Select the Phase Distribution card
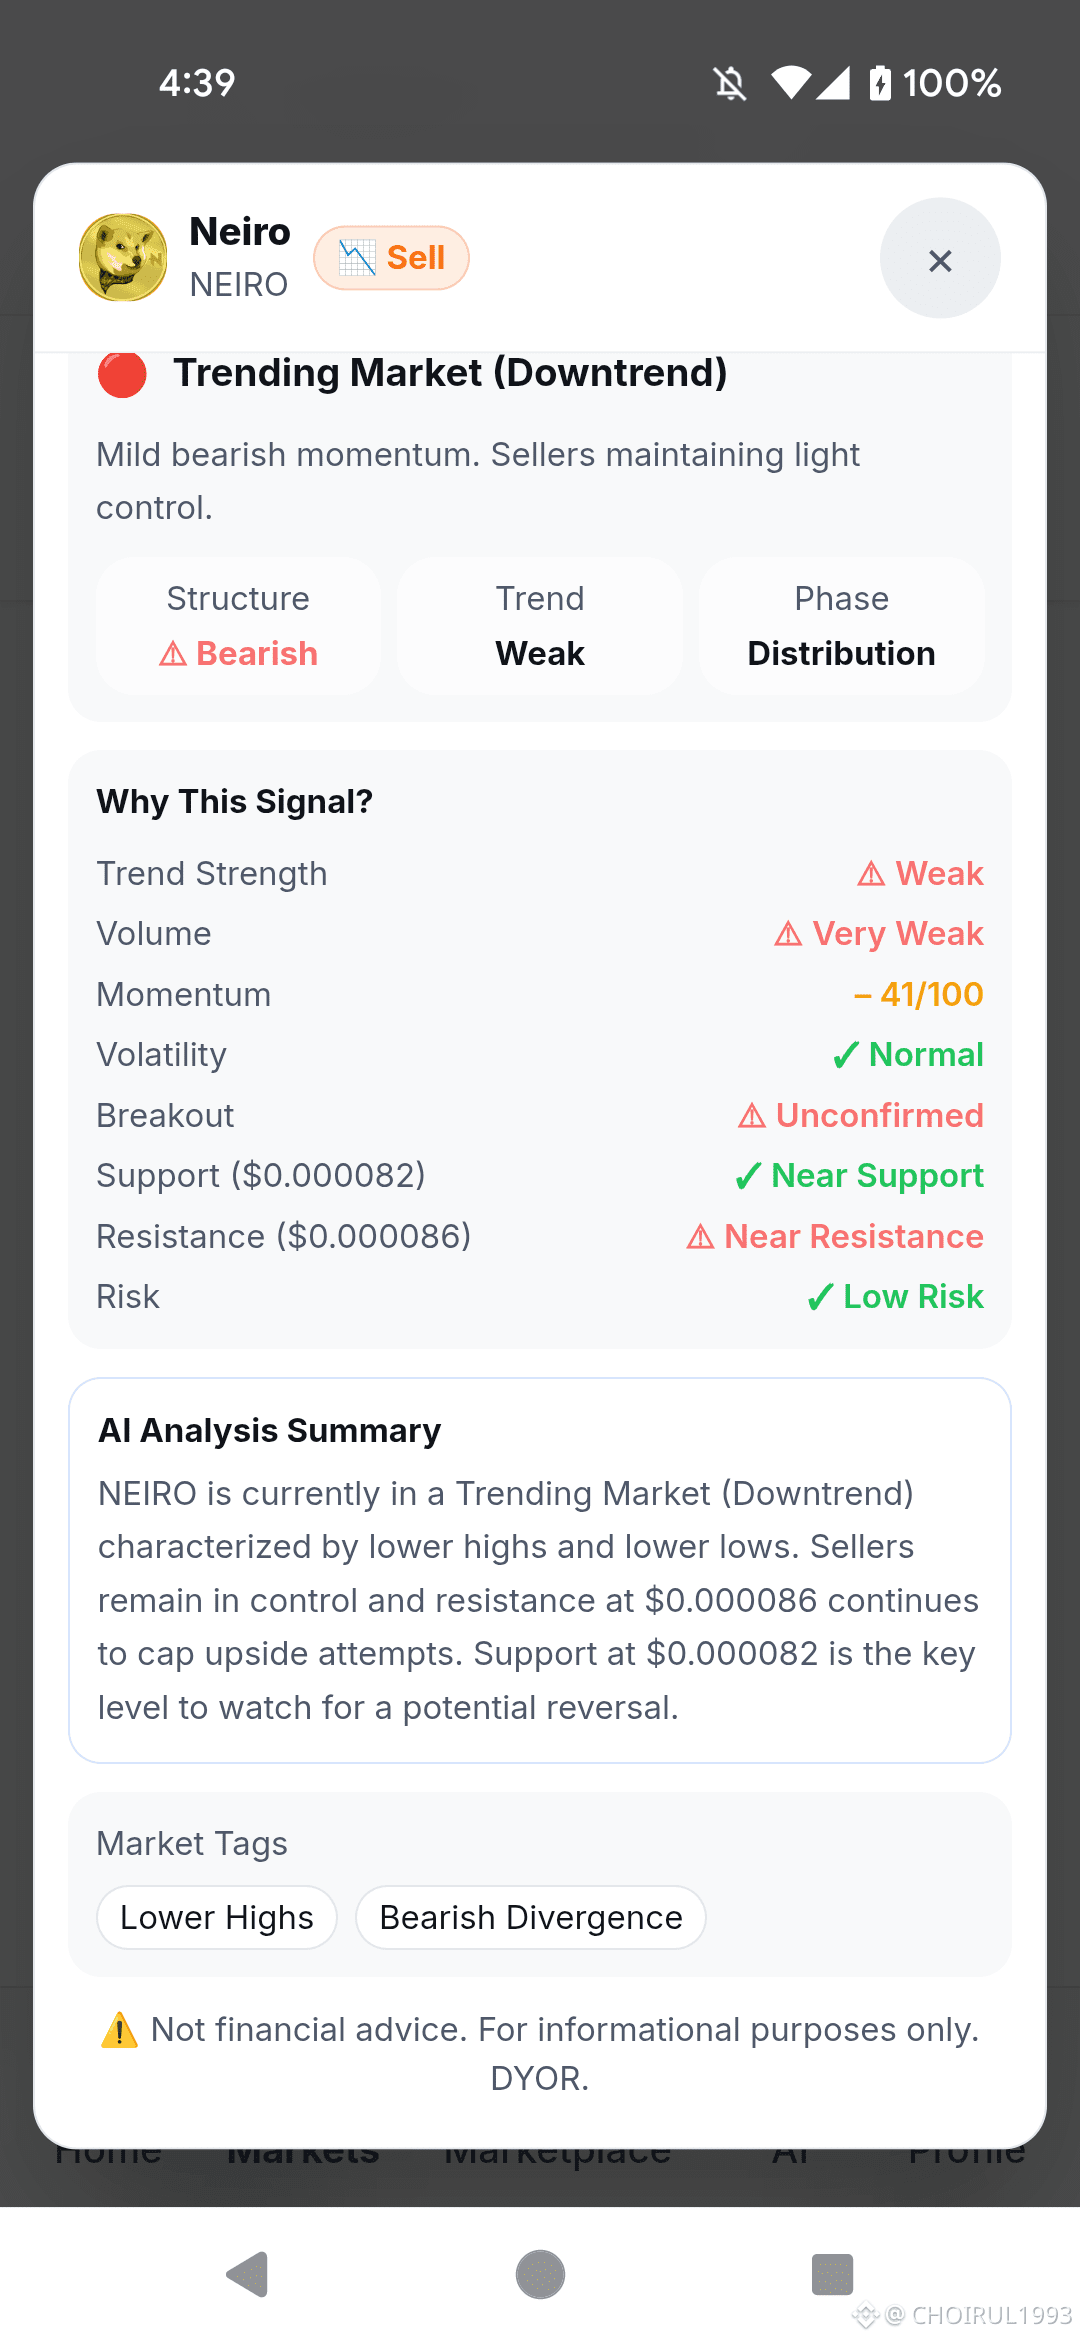 (842, 626)
